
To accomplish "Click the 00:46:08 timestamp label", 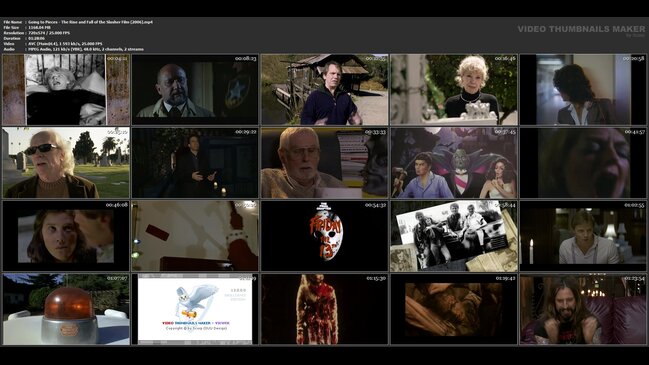I will (x=116, y=205).
